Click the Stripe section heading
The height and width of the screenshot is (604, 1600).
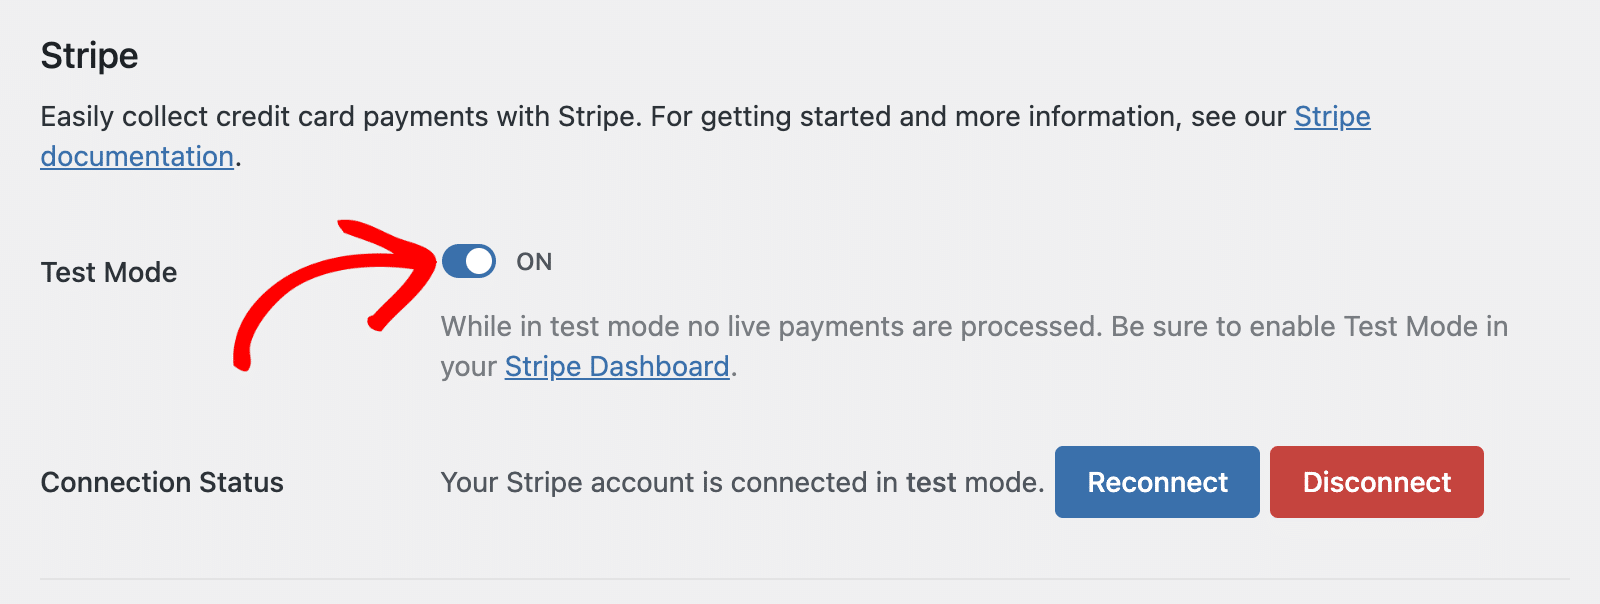pyautogui.click(x=89, y=55)
